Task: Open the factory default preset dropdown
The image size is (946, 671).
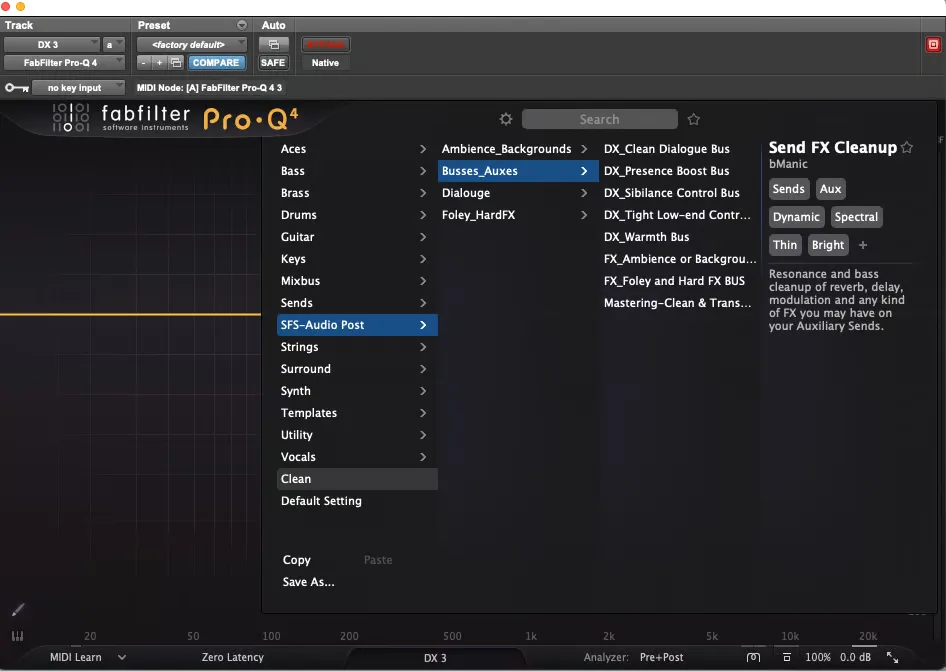Action: point(192,45)
